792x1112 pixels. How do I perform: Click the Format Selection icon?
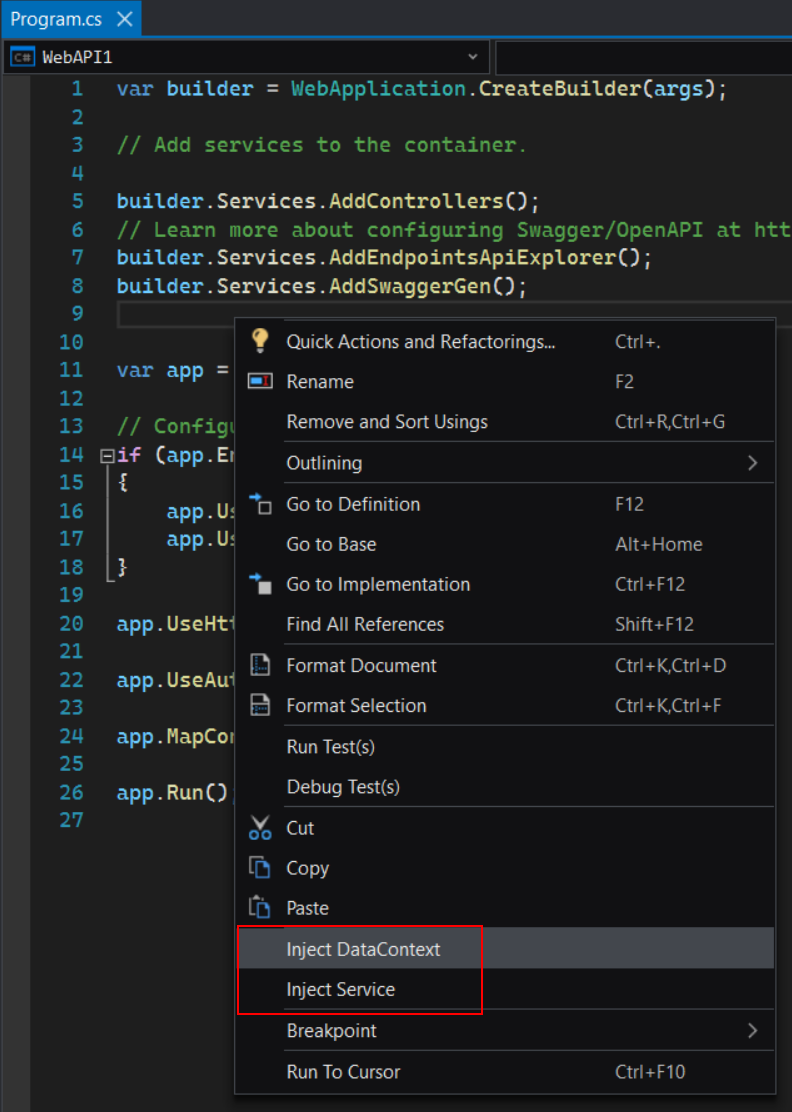(260, 706)
